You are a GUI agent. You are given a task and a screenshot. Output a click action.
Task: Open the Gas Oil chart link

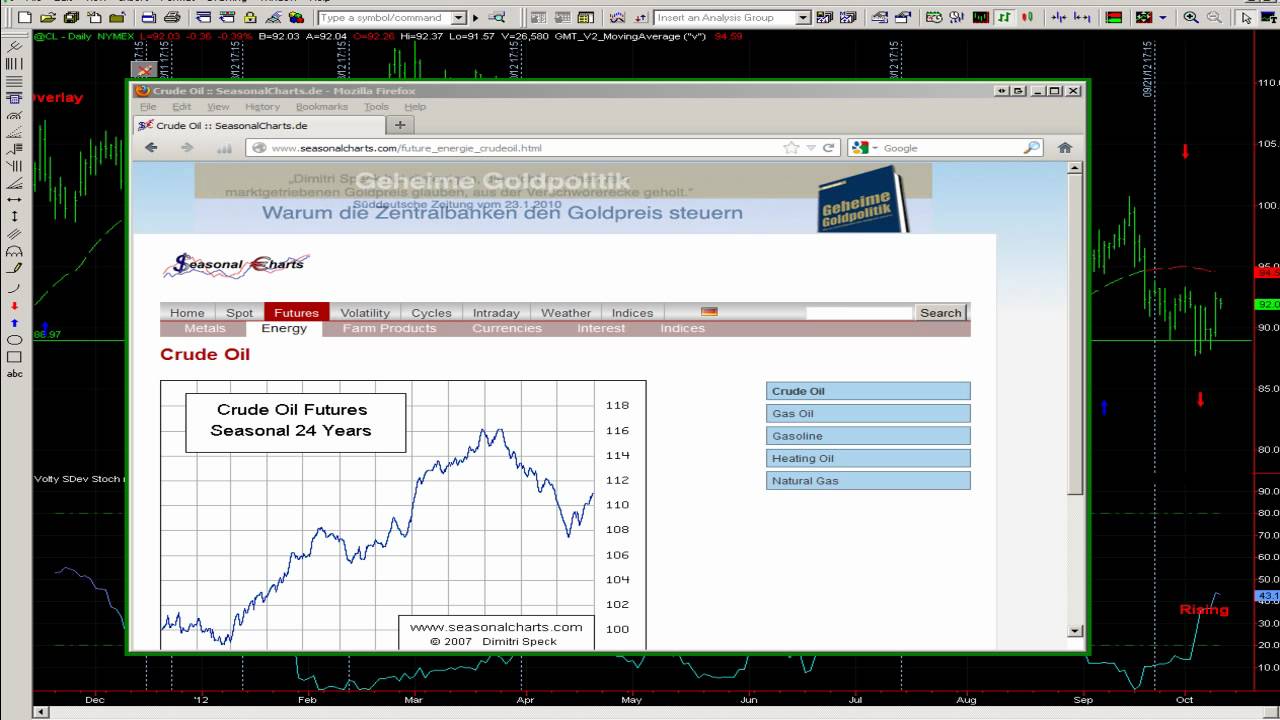click(868, 413)
